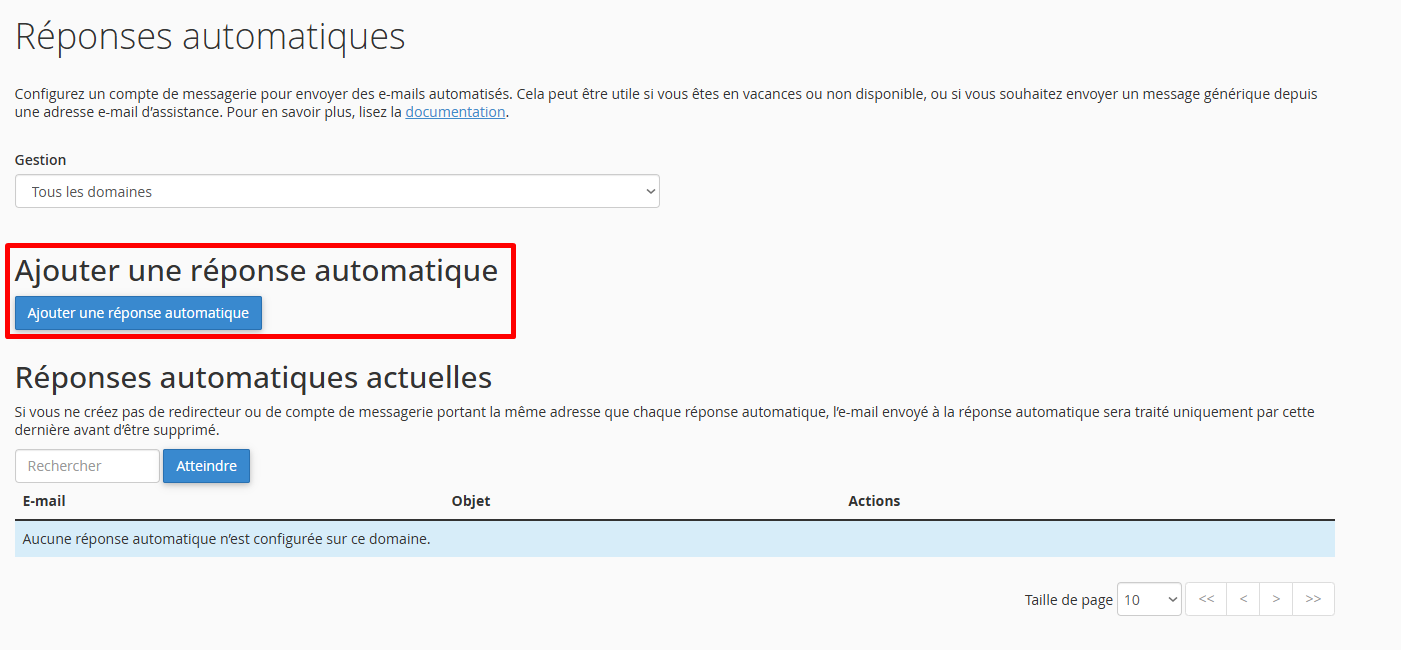Click the 'Taille de page' label

tap(1068, 600)
